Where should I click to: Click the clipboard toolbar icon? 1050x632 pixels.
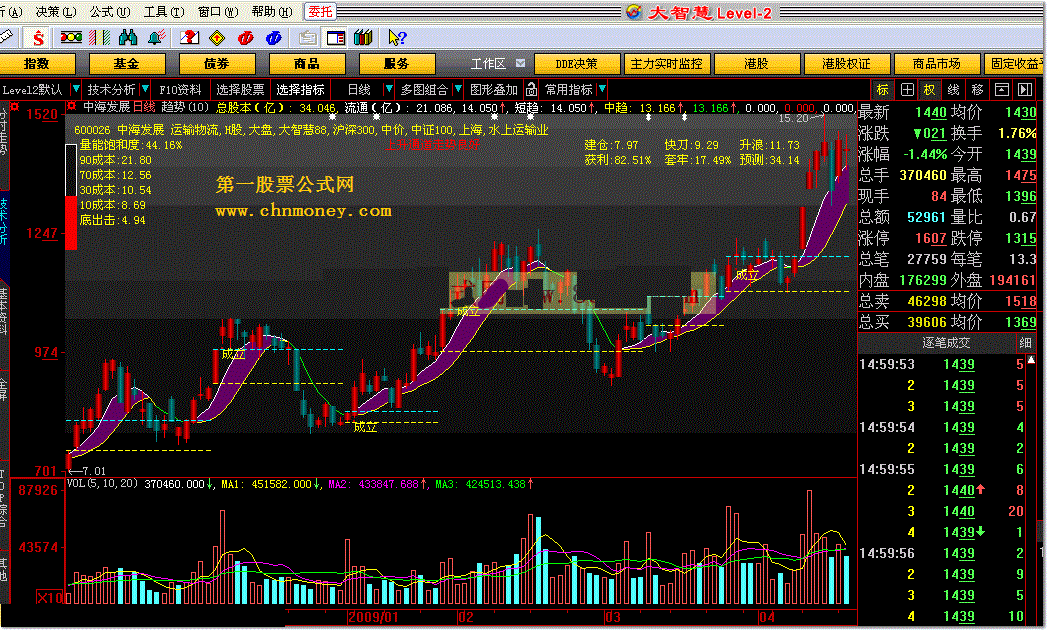(x=308, y=38)
